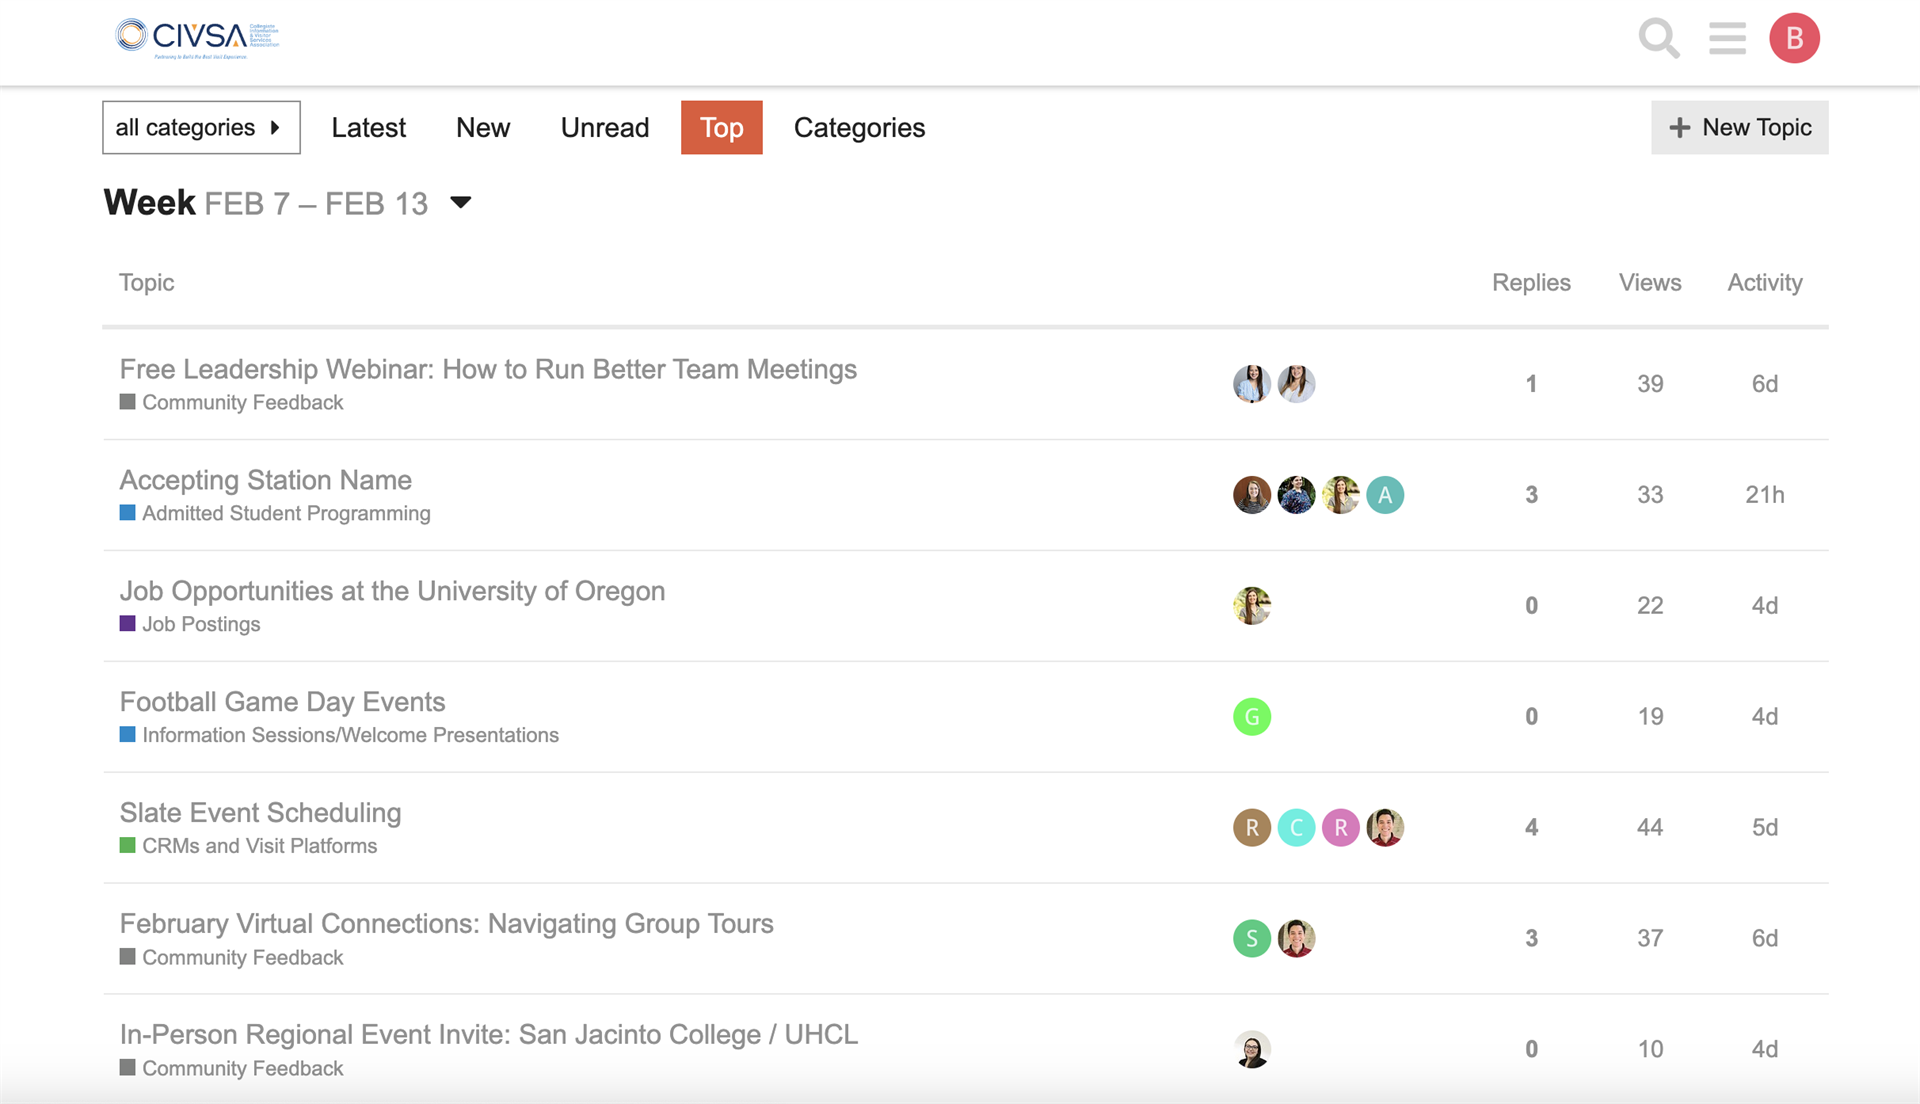Open the Week period dropdown arrow

coord(460,203)
